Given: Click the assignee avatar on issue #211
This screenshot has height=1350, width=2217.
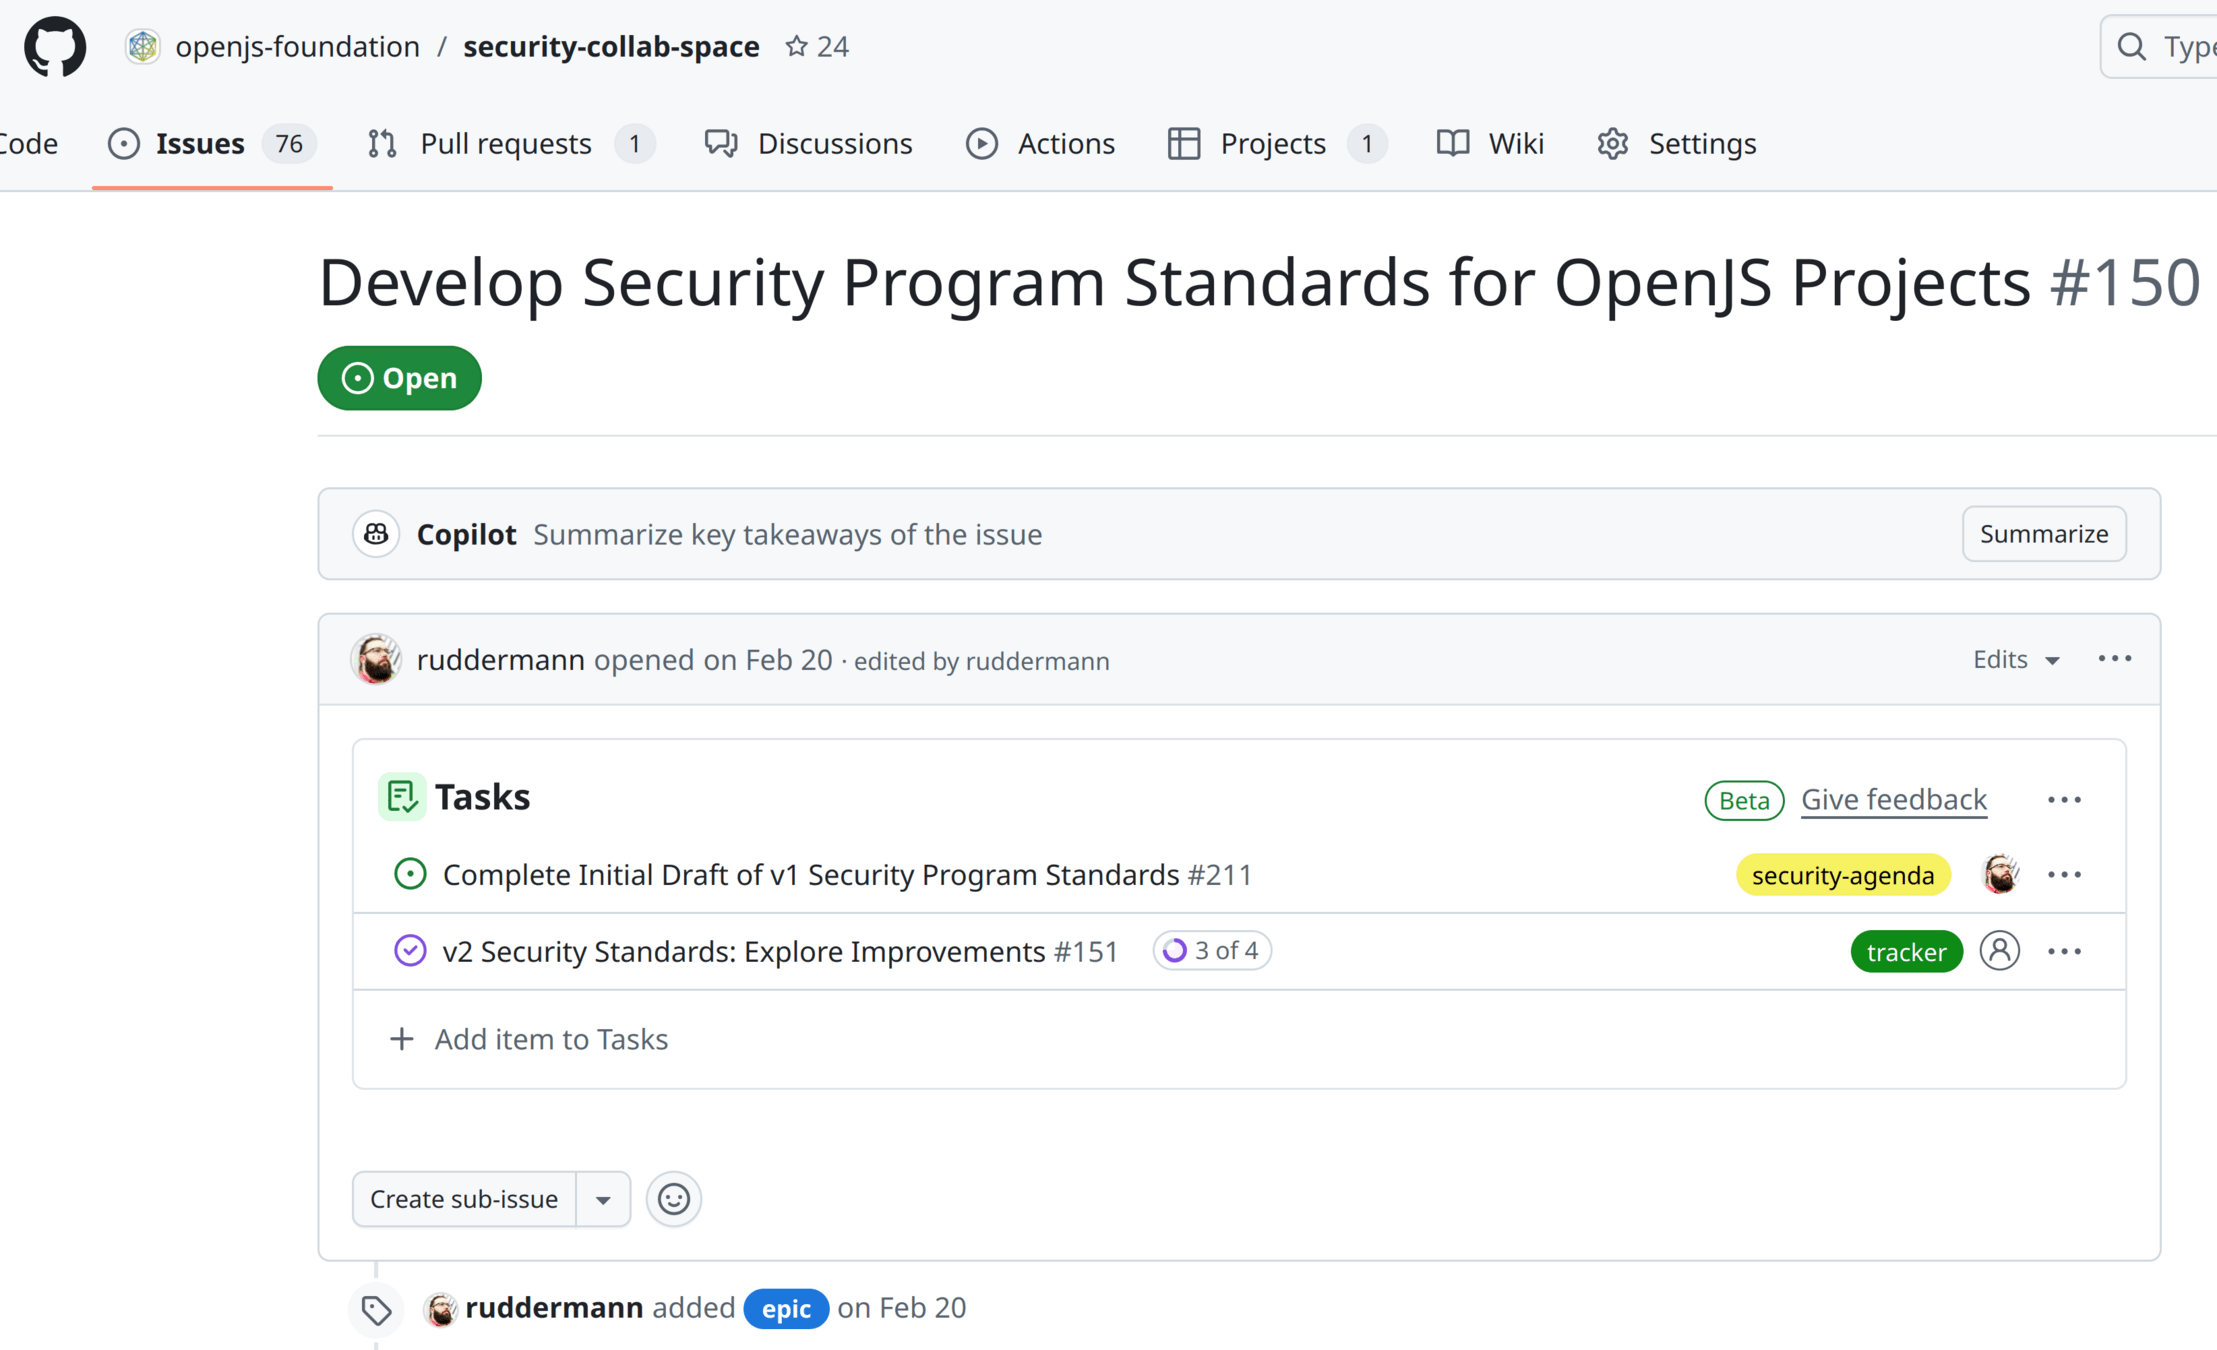Looking at the screenshot, I should pyautogui.click(x=1999, y=875).
